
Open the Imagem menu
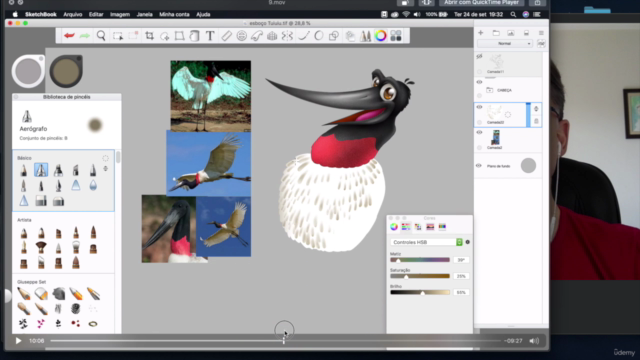coord(120,14)
